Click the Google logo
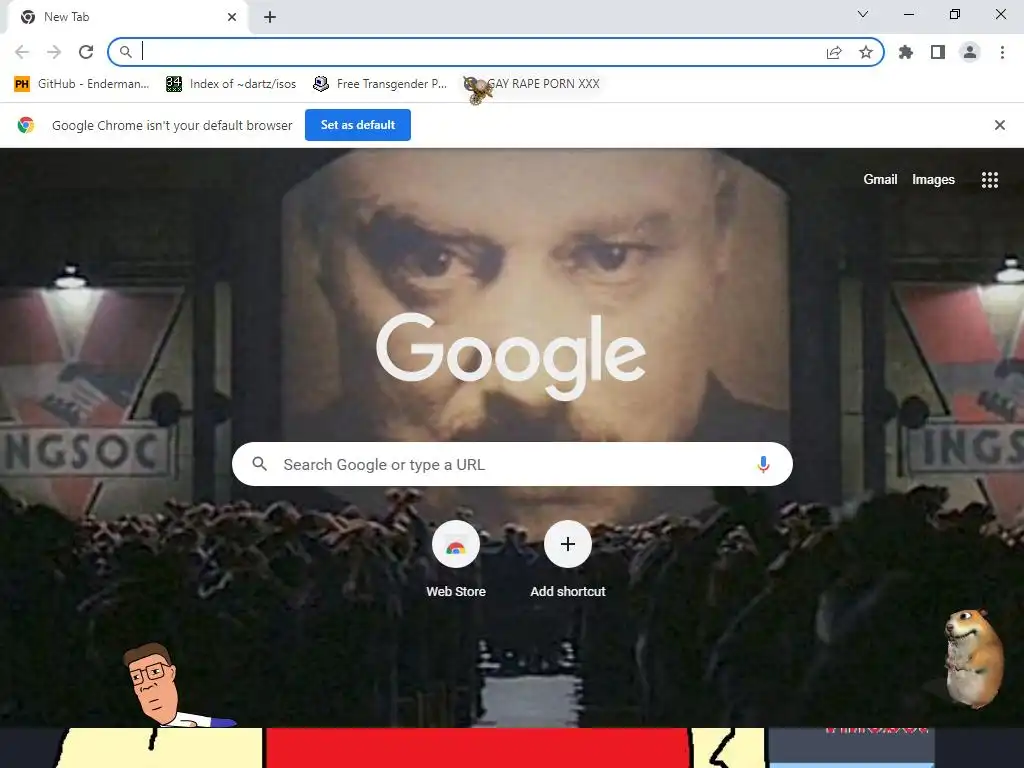This screenshot has height=768, width=1024. pyautogui.click(x=511, y=356)
